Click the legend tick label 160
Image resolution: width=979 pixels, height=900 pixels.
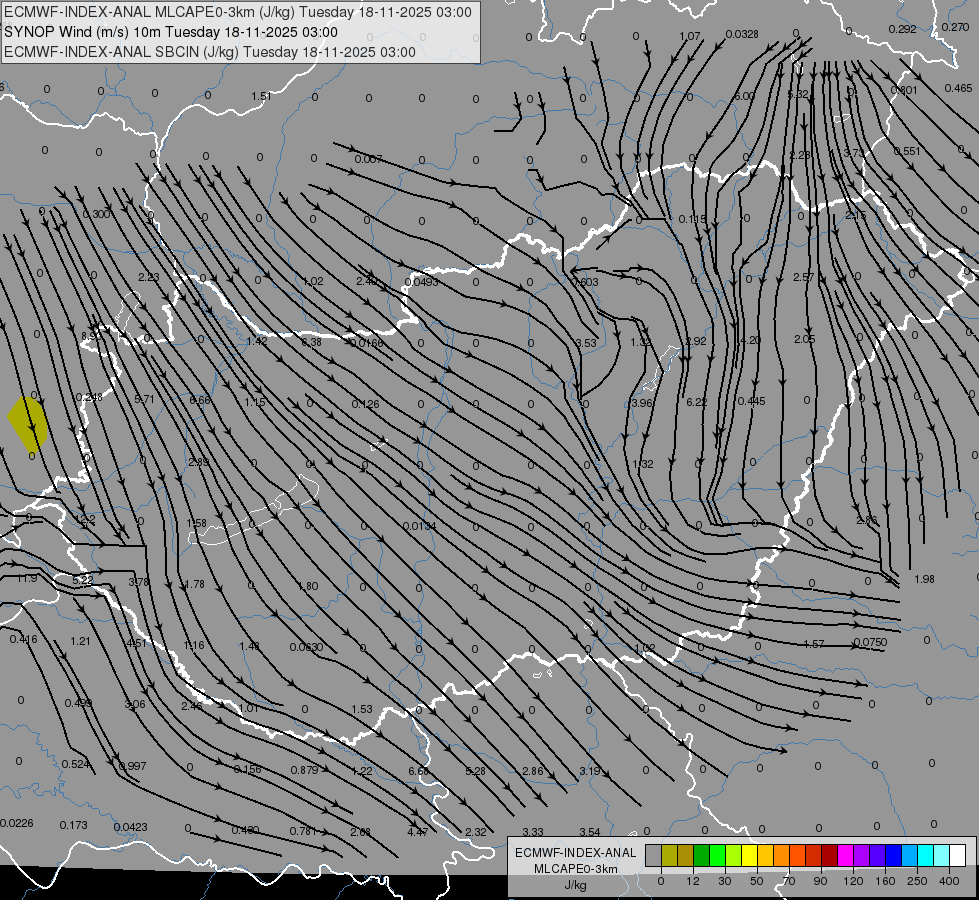point(885,881)
